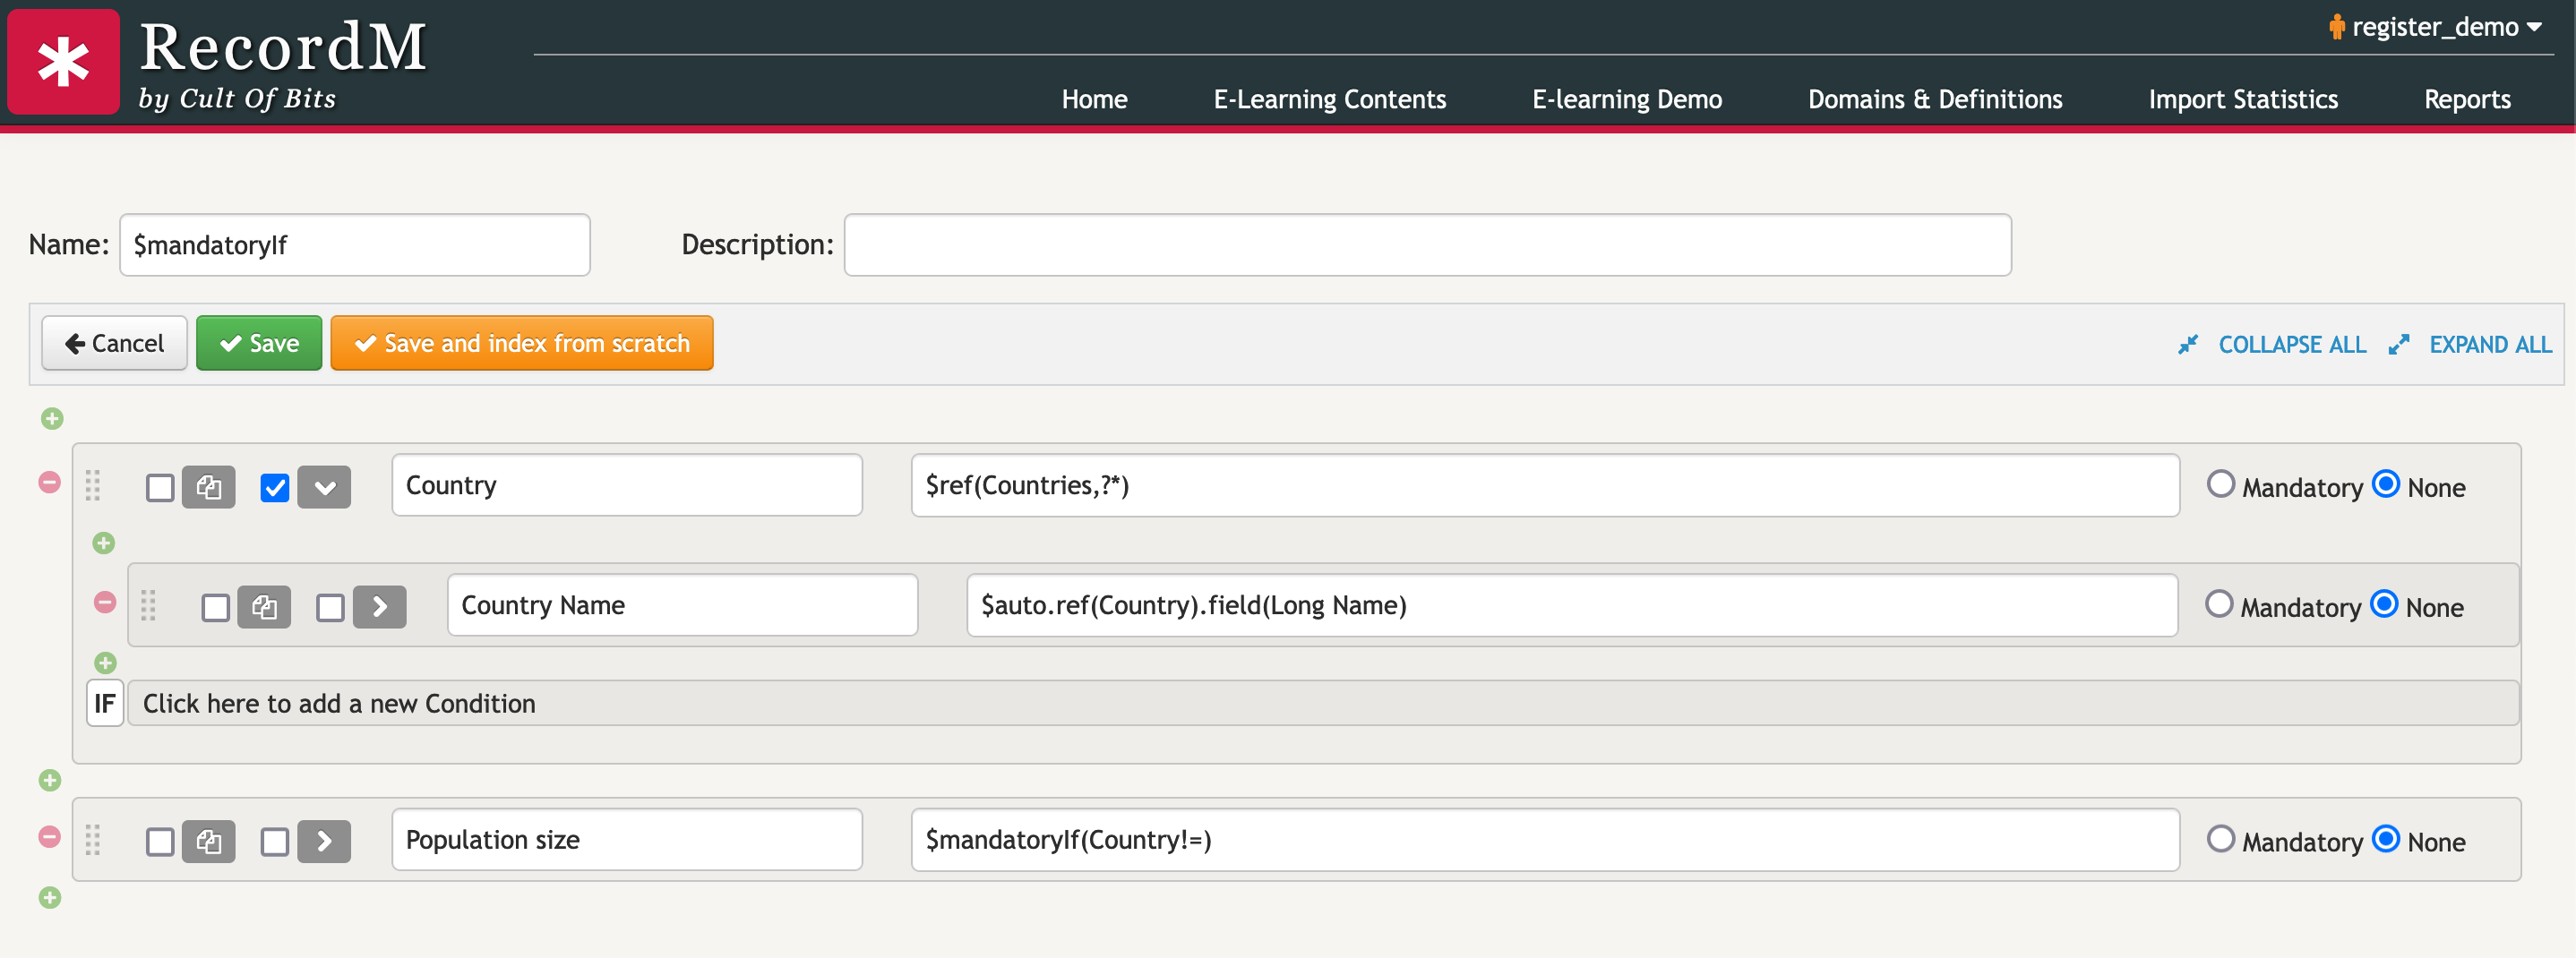2576x958 pixels.
Task: Select Mandatory for the Country Name field
Action: pyautogui.click(x=2218, y=604)
